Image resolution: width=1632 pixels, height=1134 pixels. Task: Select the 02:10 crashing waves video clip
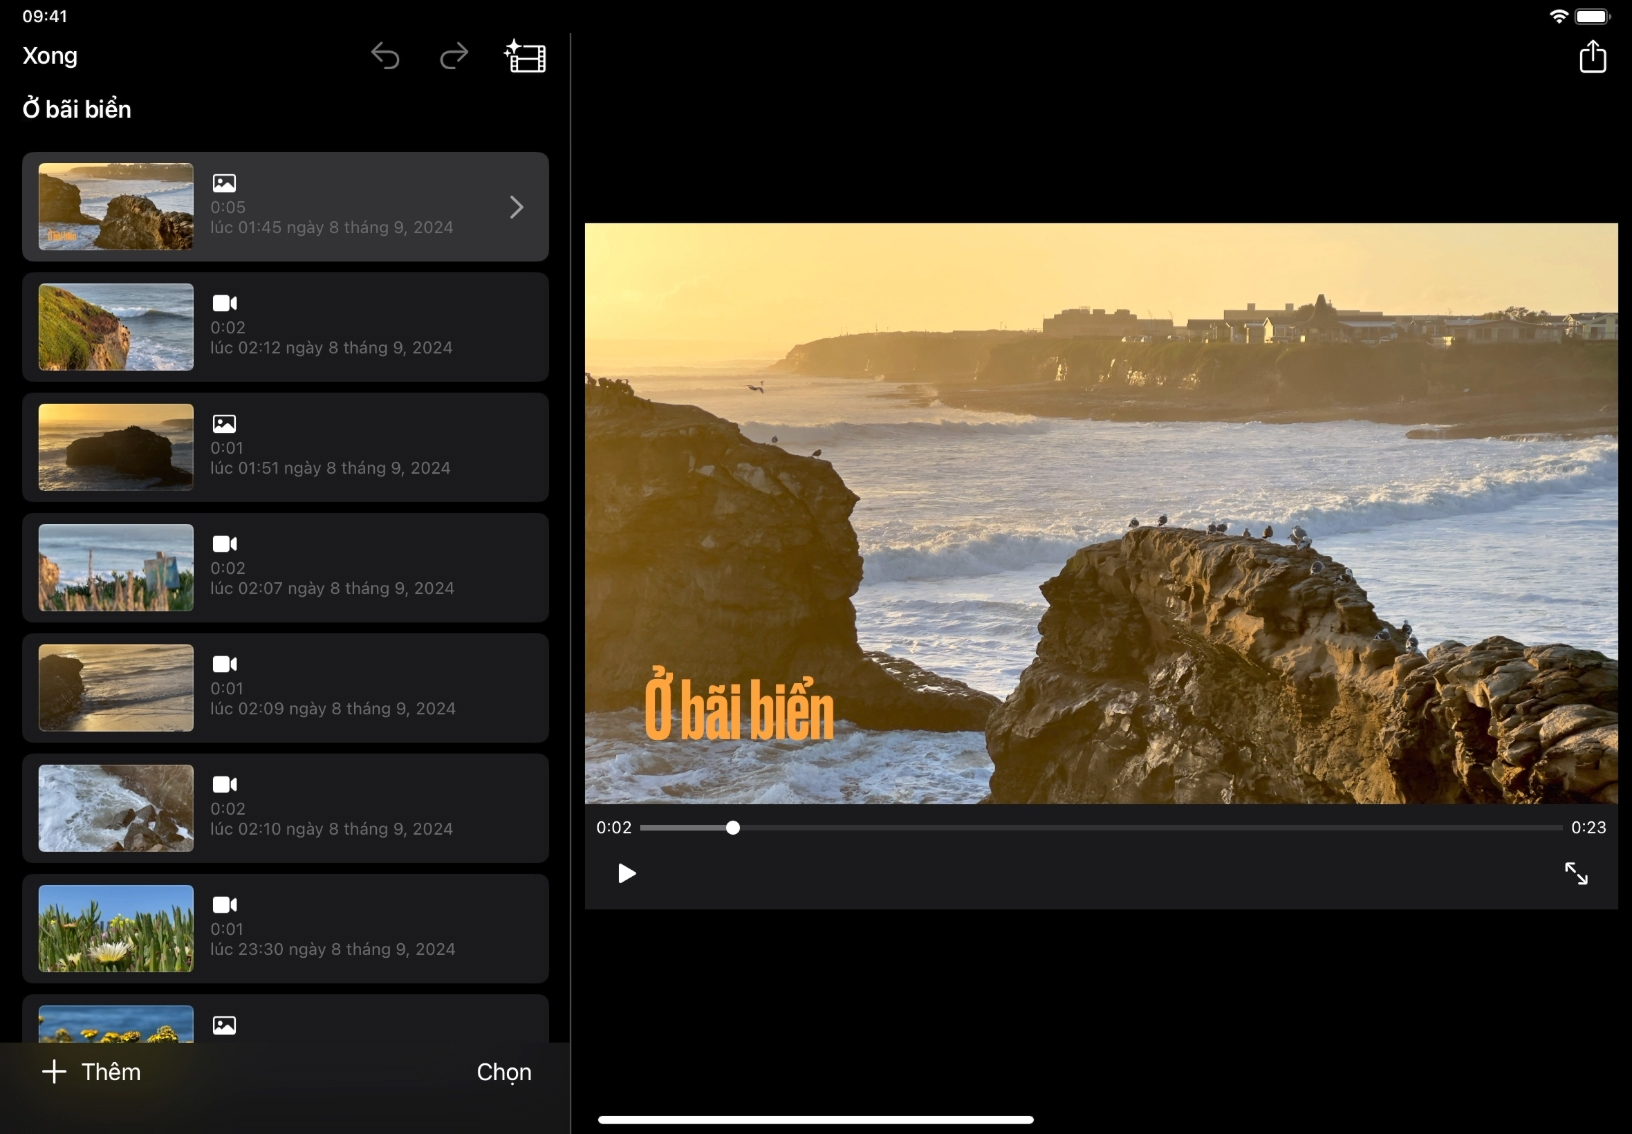point(285,808)
